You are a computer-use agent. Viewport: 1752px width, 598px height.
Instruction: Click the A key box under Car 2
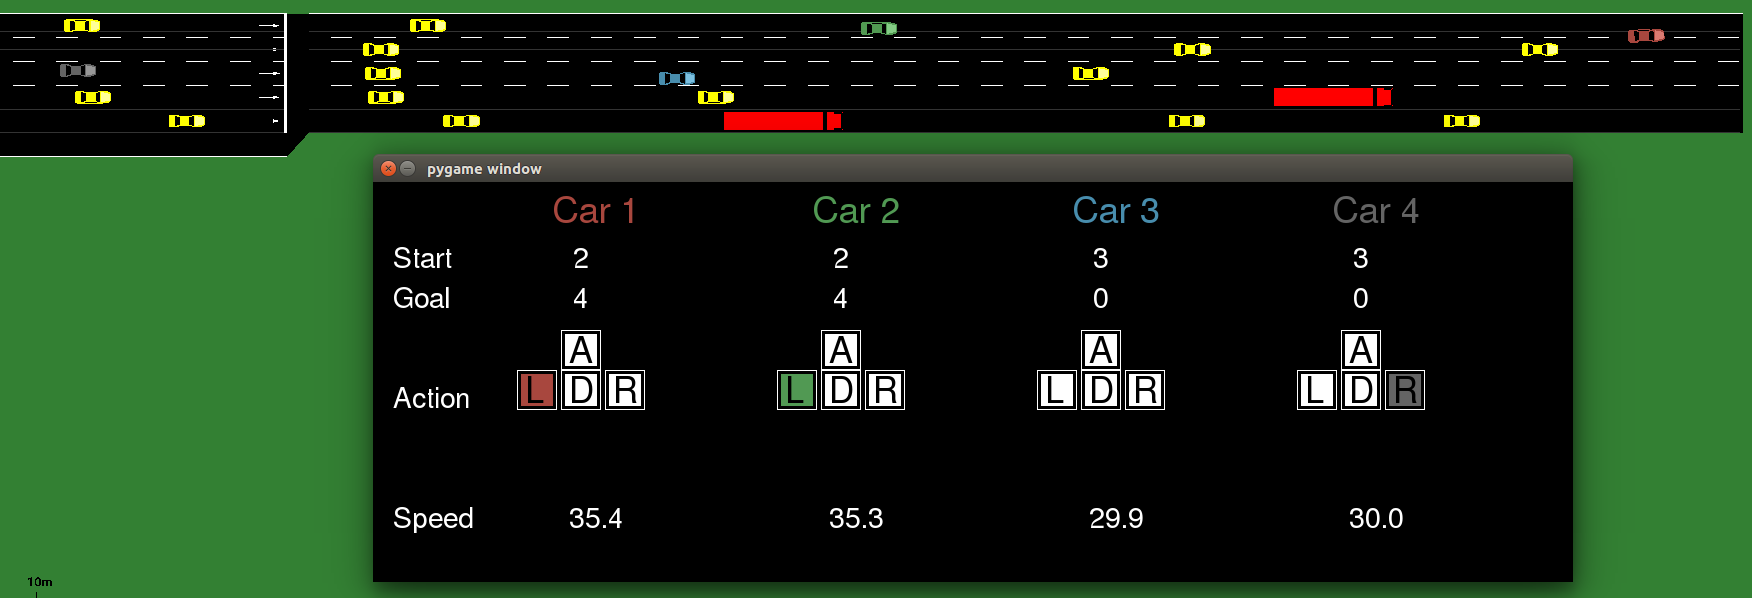click(x=841, y=350)
